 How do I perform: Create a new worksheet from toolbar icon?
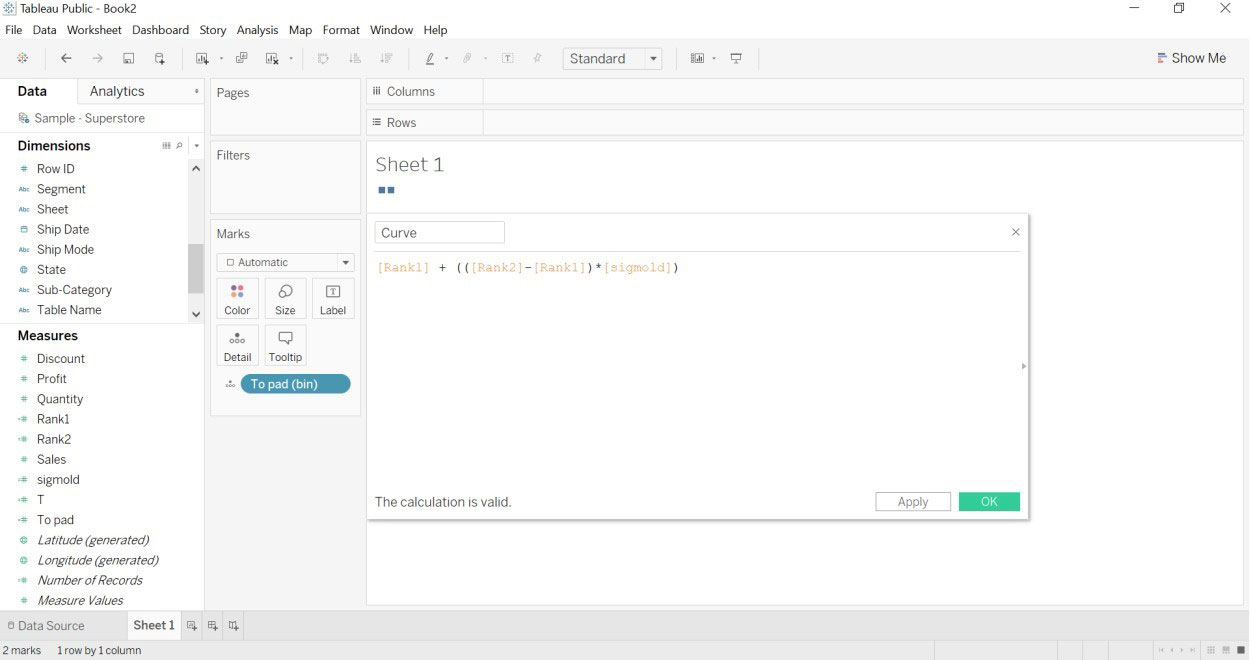203,59
